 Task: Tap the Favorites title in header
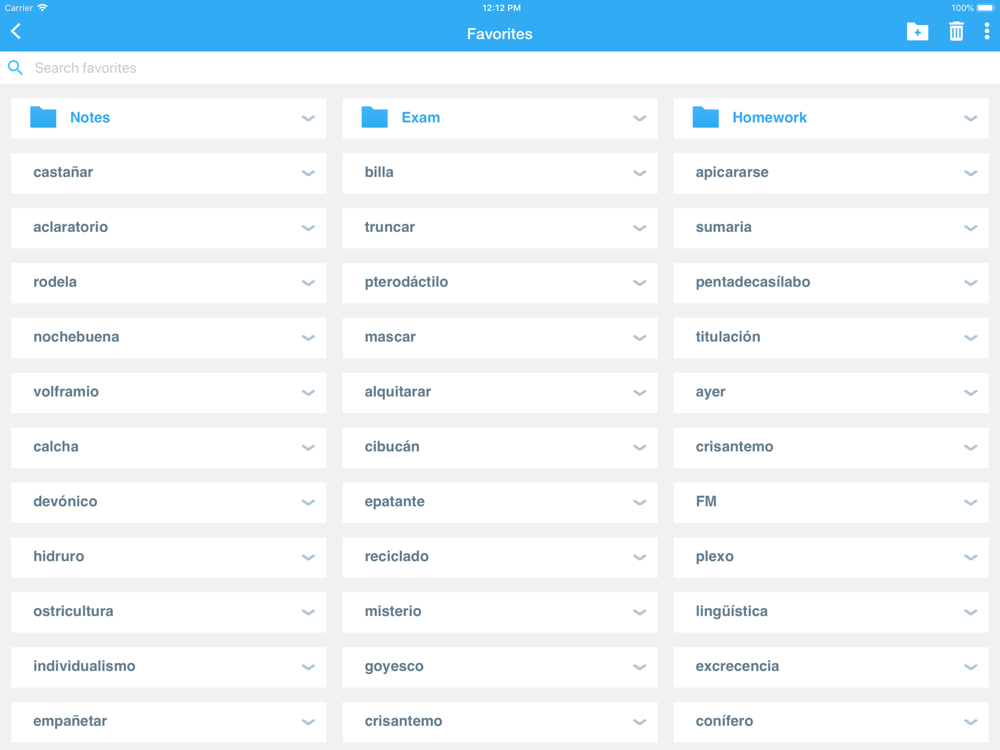pos(499,34)
